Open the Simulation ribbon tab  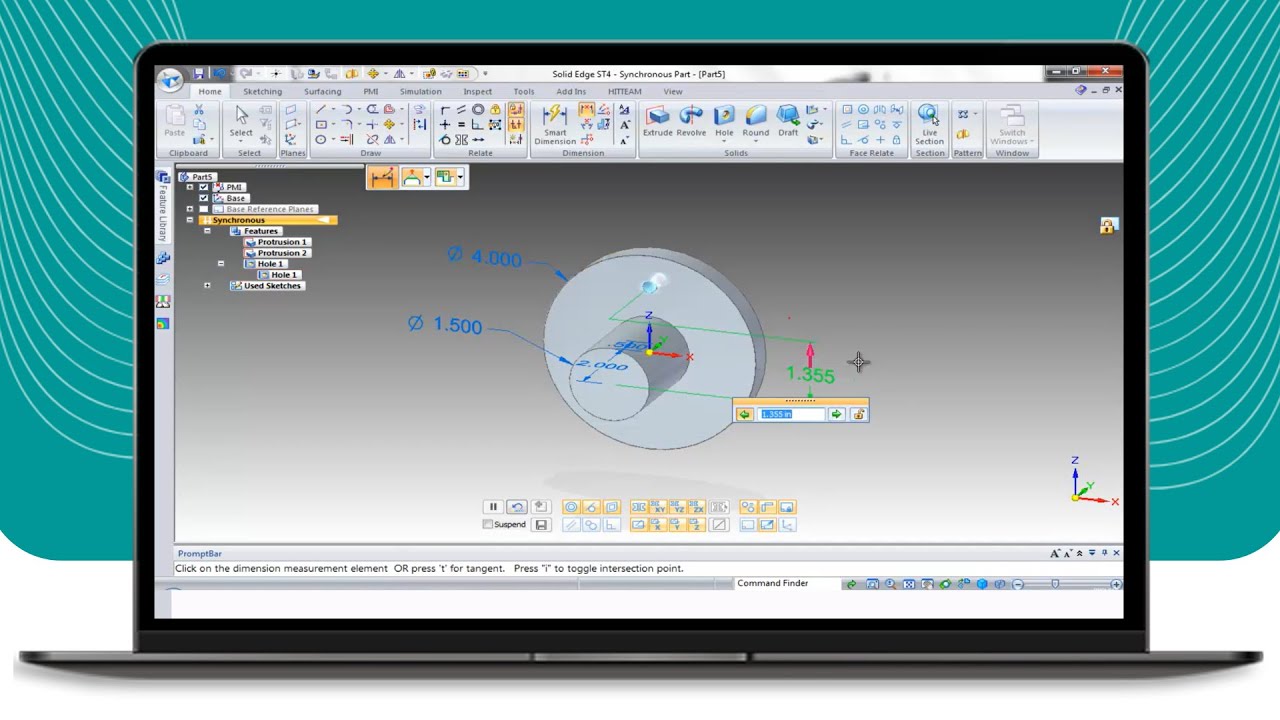pyautogui.click(x=420, y=91)
